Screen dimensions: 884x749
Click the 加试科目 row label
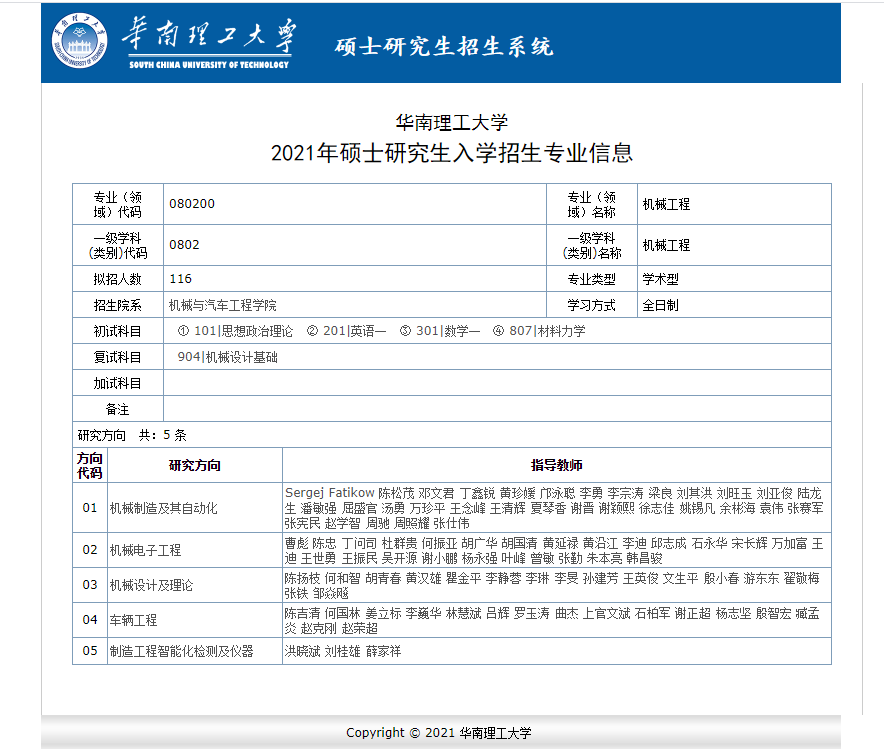[x=117, y=384]
